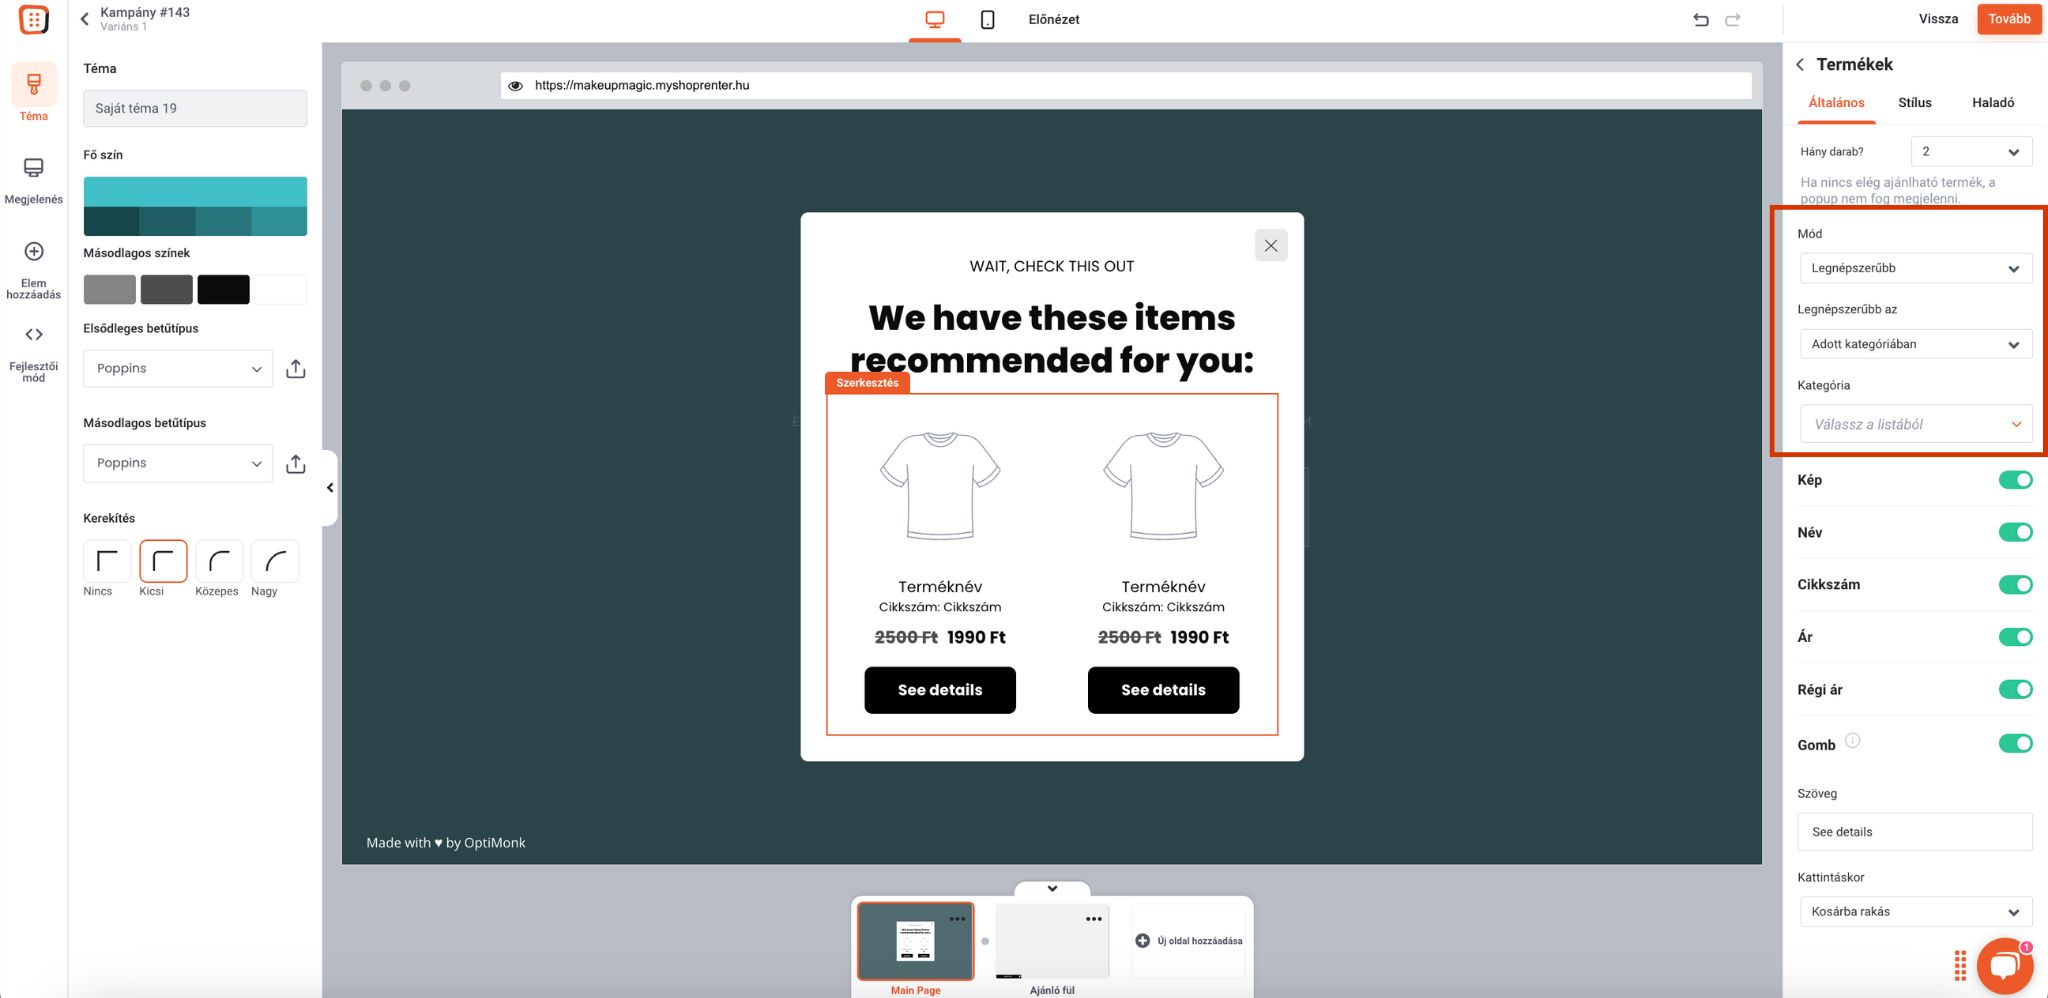This screenshot has height=998, width=2048.
Task: Switch to Haladó tab
Action: (x=1993, y=103)
